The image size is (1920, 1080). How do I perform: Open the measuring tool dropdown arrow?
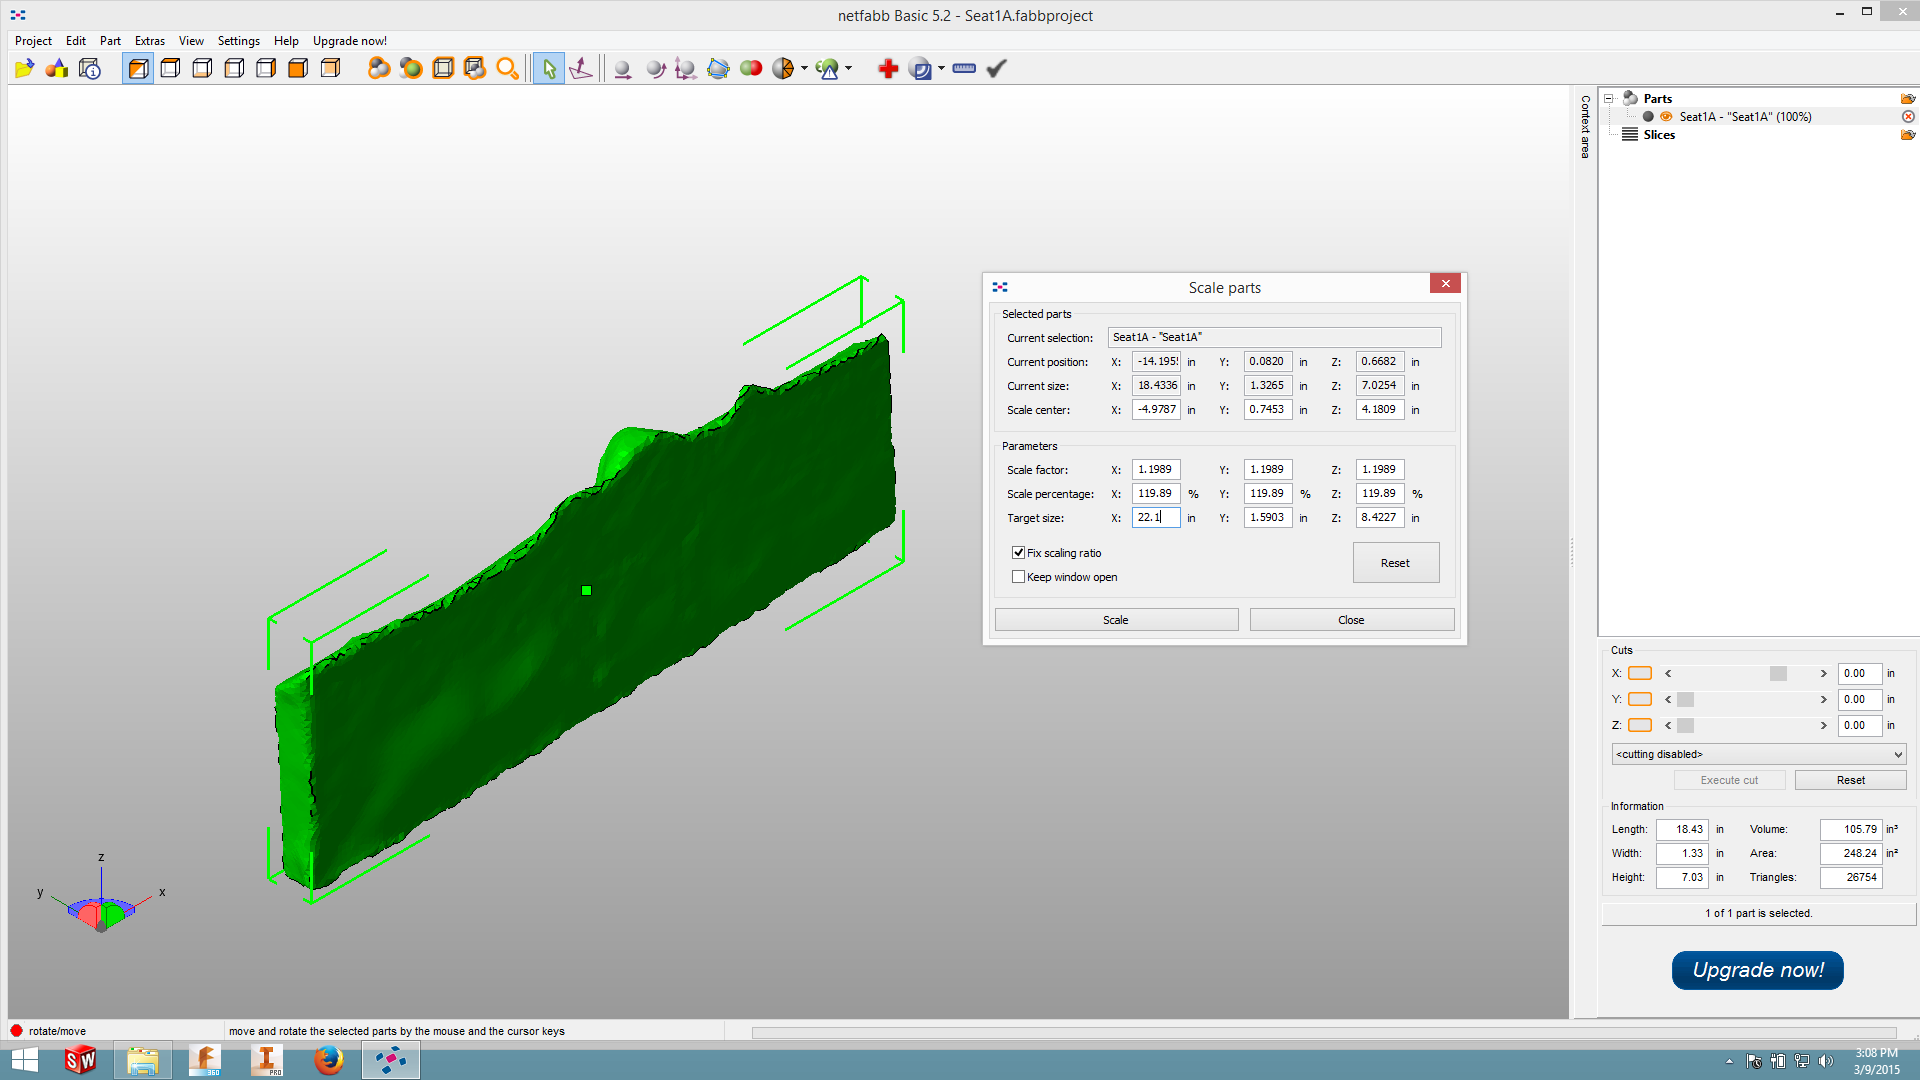(x=941, y=68)
